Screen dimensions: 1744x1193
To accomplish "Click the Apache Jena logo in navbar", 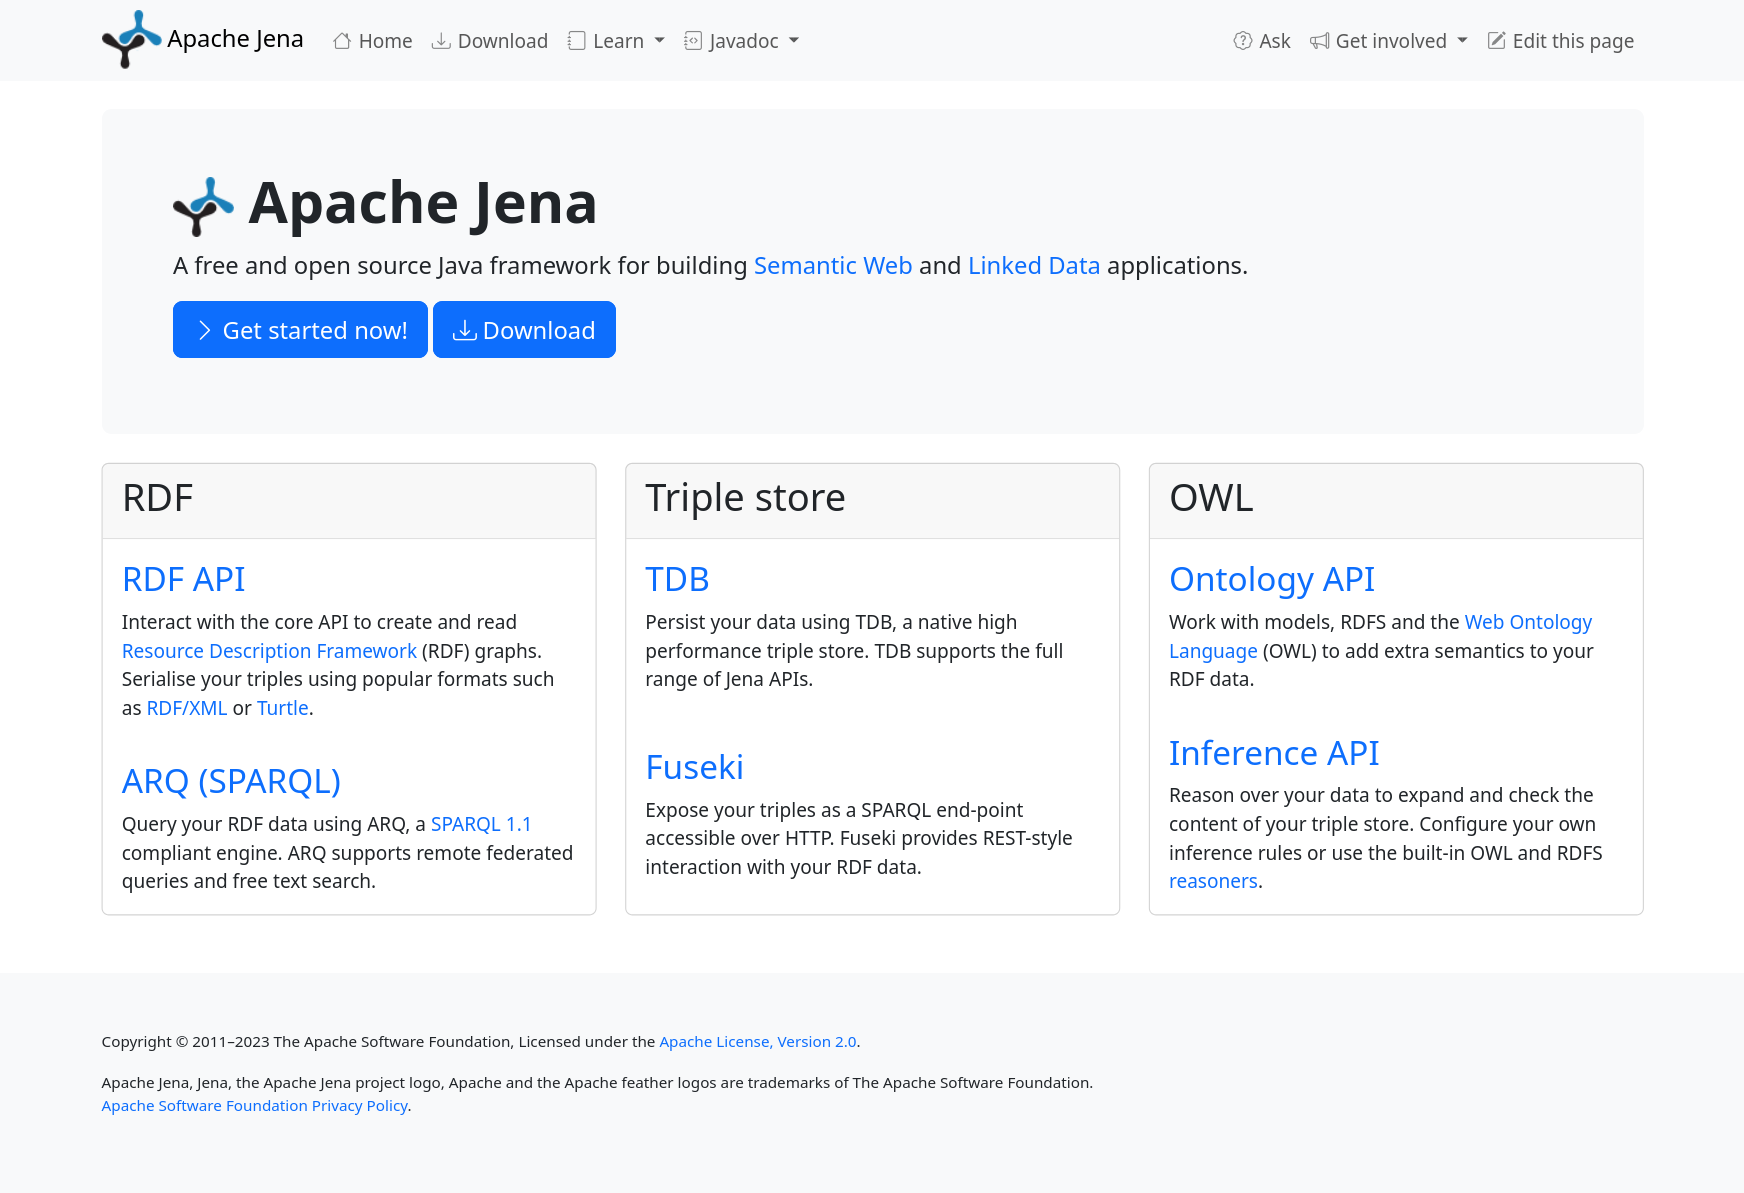I will [x=131, y=40].
